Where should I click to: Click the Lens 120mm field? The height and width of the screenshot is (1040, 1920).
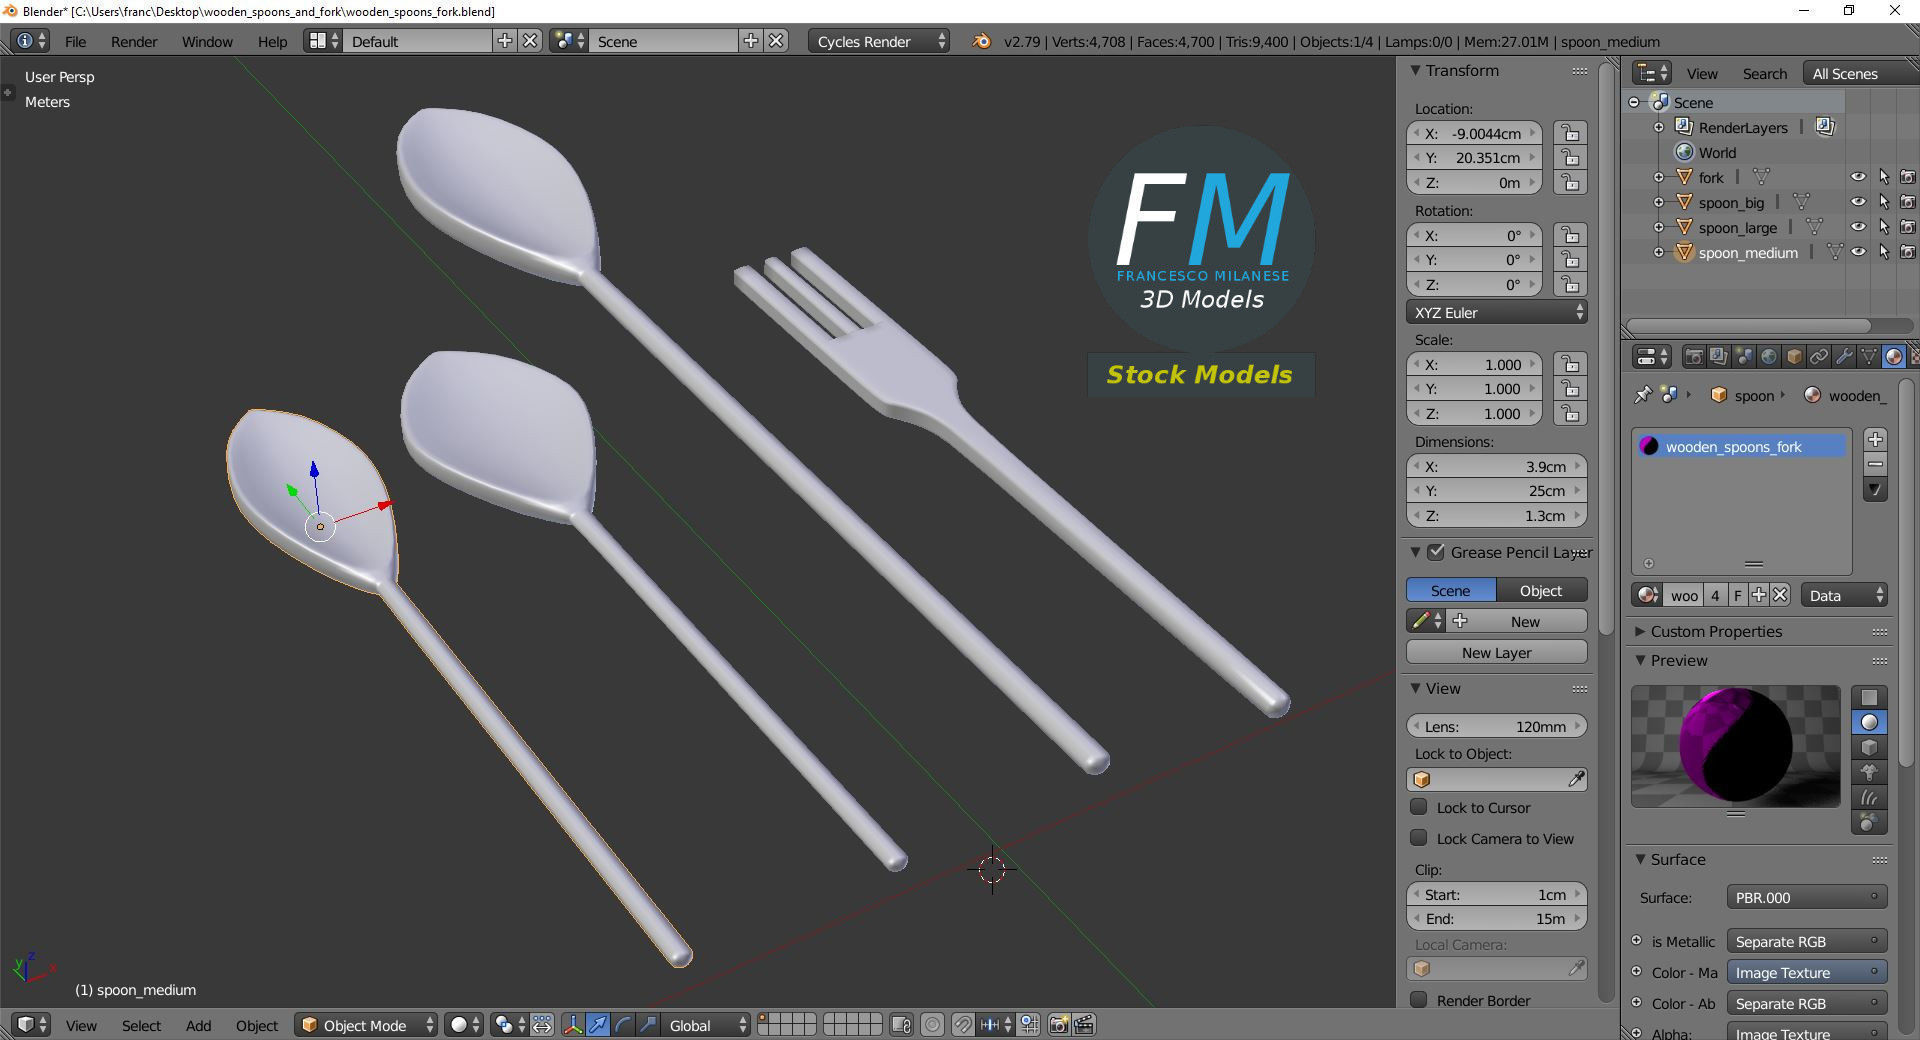click(x=1497, y=726)
